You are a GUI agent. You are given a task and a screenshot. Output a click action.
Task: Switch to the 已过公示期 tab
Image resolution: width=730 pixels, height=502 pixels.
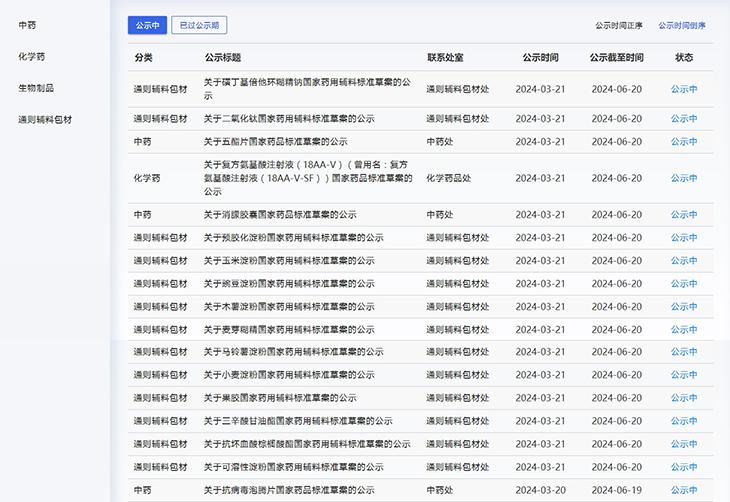(199, 25)
